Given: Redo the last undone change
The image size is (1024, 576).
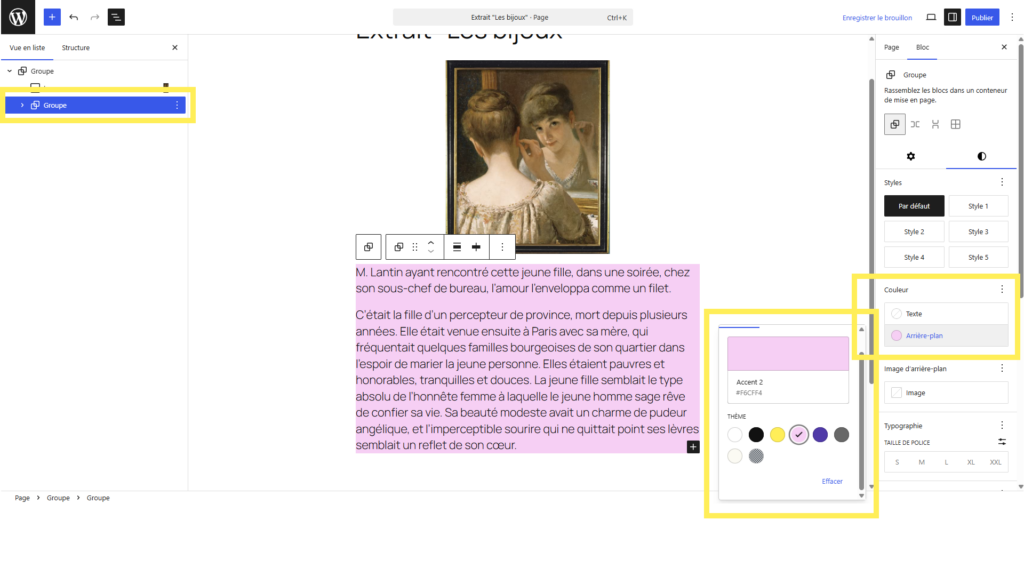Looking at the screenshot, I should pyautogui.click(x=95, y=17).
